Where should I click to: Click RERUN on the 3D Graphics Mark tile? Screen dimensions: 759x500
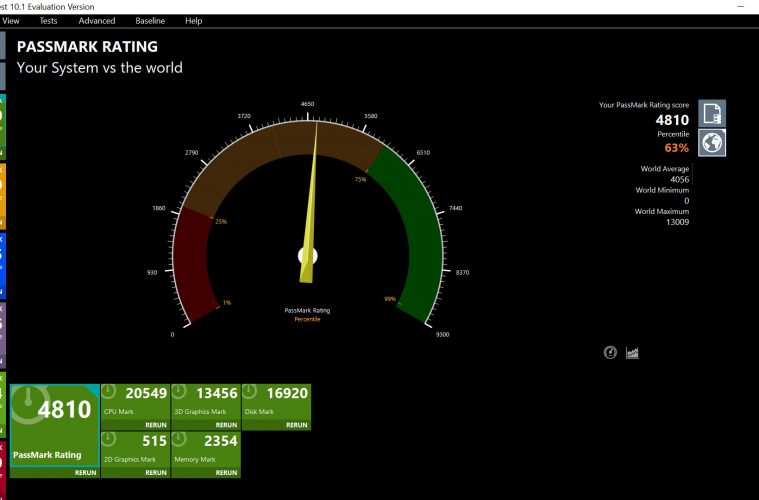click(226, 424)
